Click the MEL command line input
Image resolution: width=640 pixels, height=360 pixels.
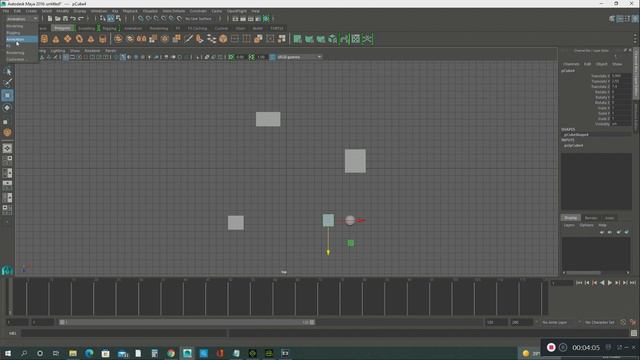124,333
